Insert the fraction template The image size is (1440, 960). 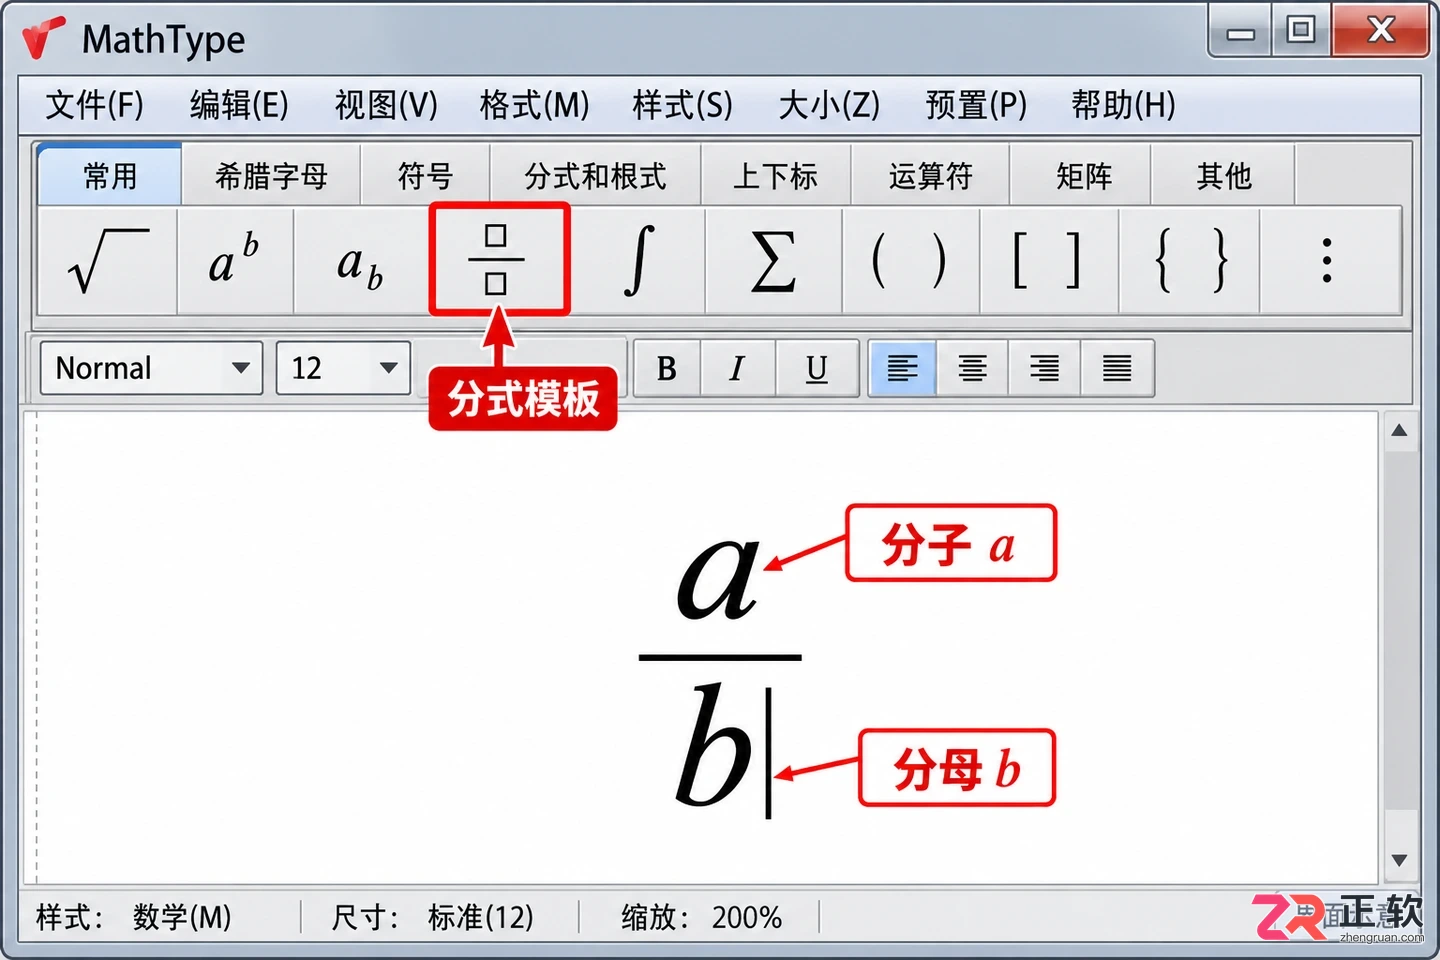tap(499, 260)
